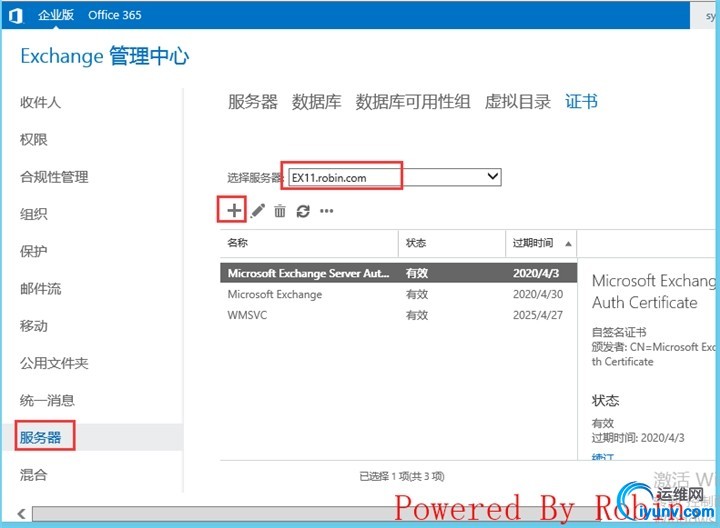Click the 状态 column header

tap(452, 243)
